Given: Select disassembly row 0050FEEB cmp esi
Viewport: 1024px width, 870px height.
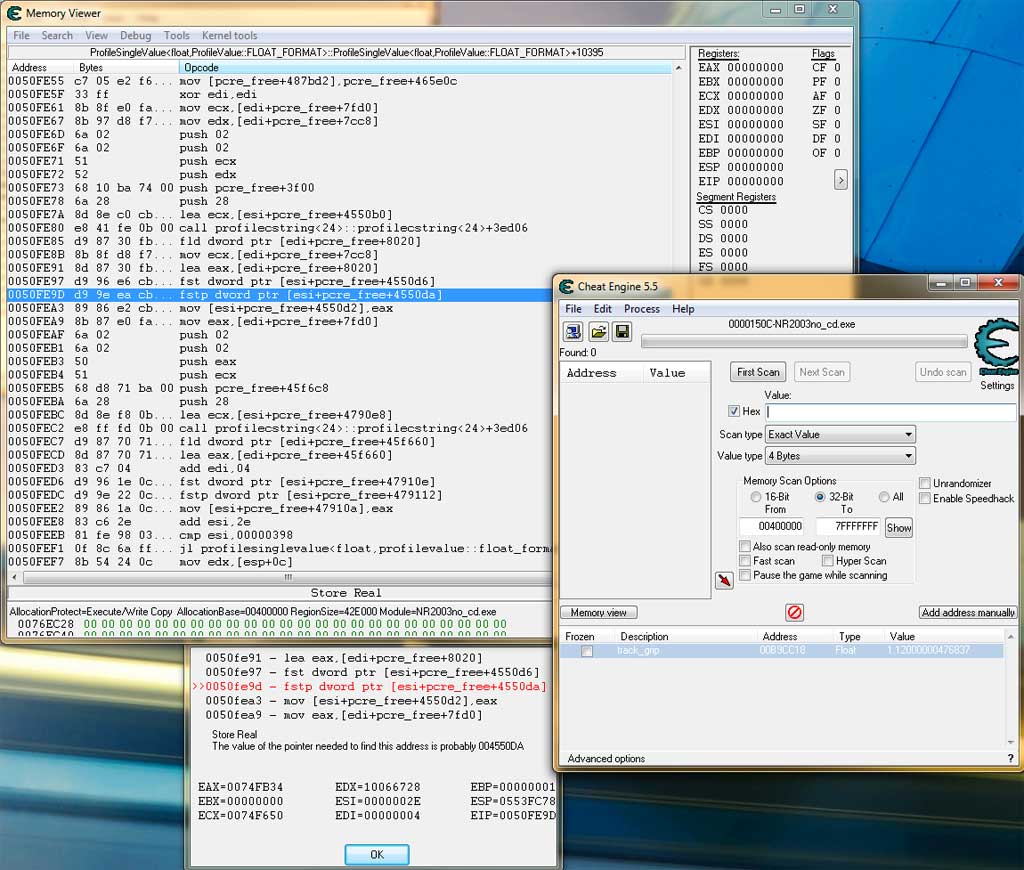Looking at the screenshot, I should pyautogui.click(x=280, y=535).
